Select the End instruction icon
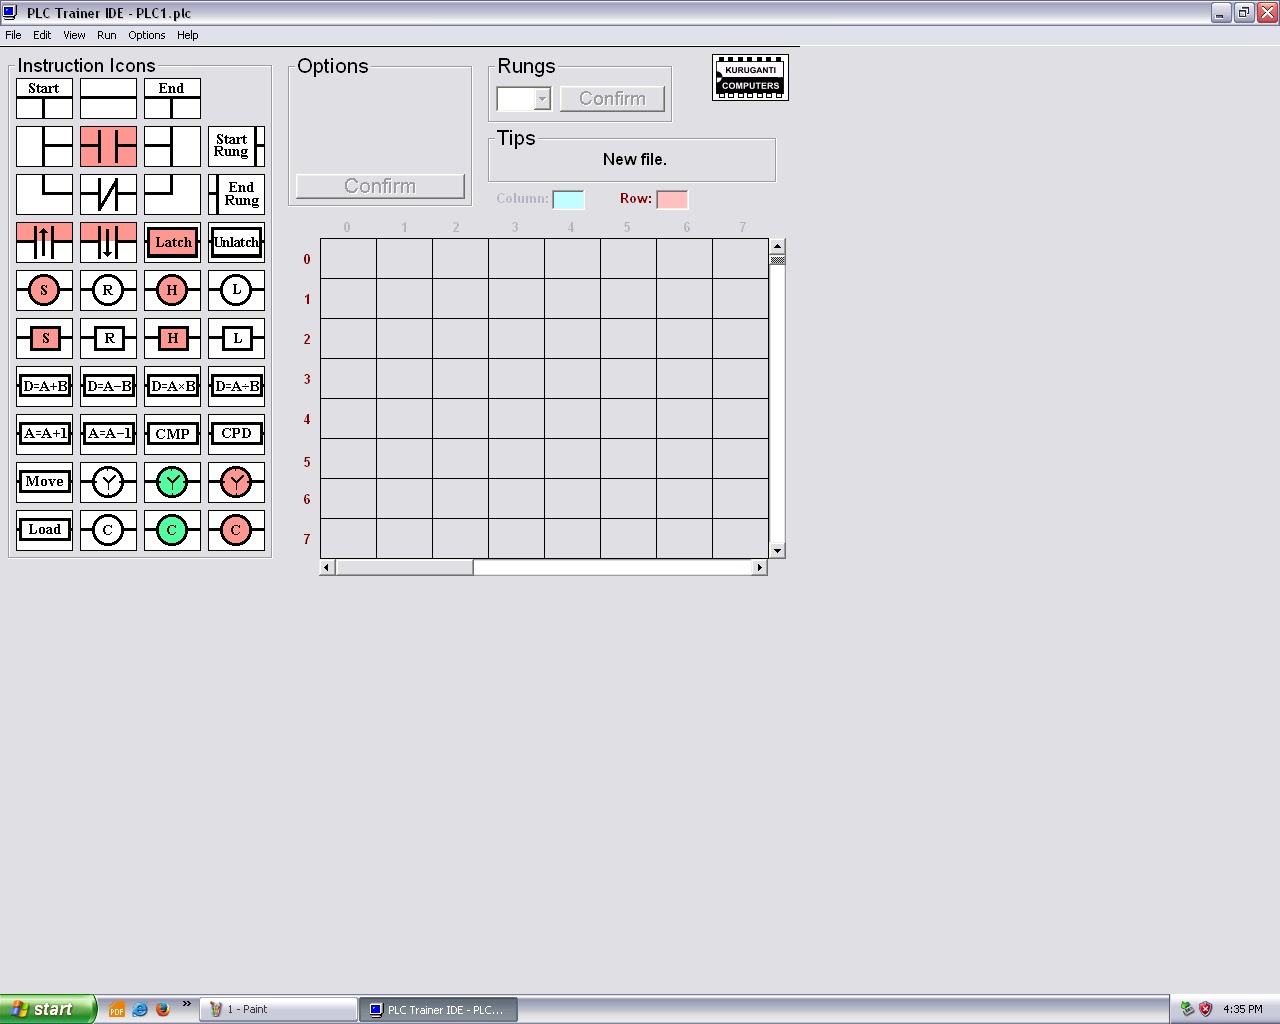The image size is (1280, 1024). (x=171, y=98)
